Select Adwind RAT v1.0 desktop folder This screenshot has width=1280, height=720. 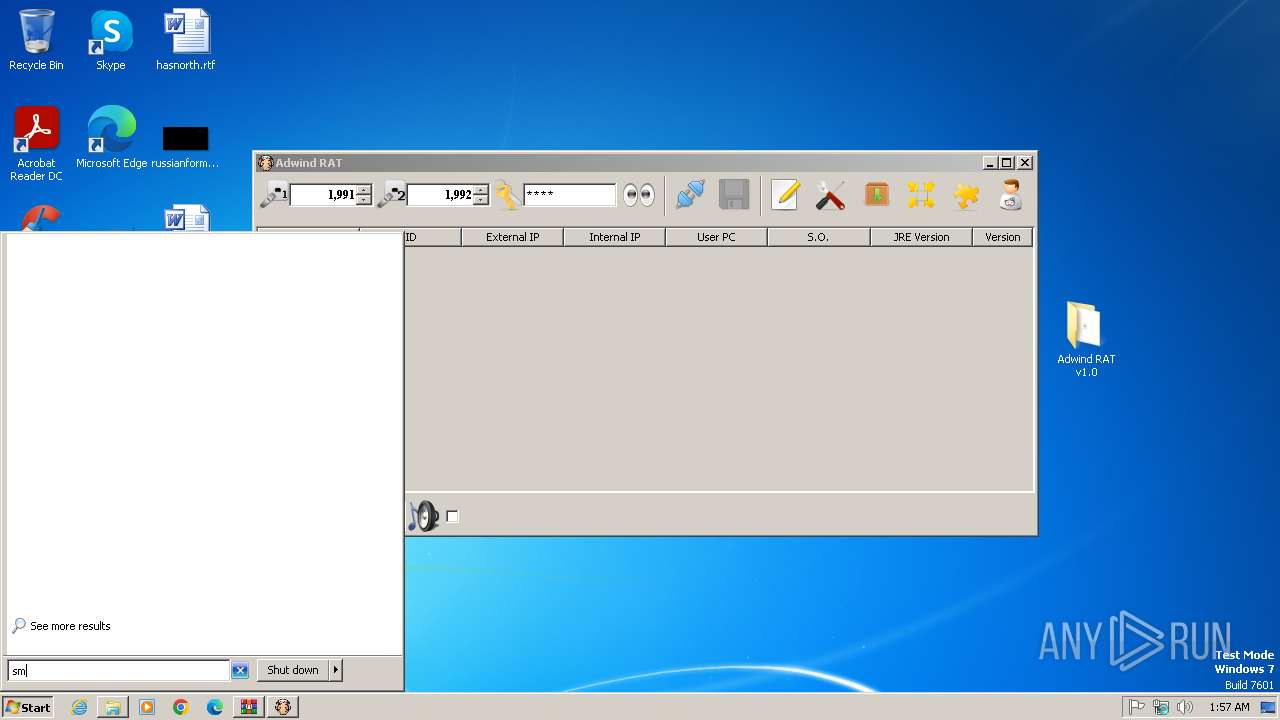click(x=1086, y=339)
